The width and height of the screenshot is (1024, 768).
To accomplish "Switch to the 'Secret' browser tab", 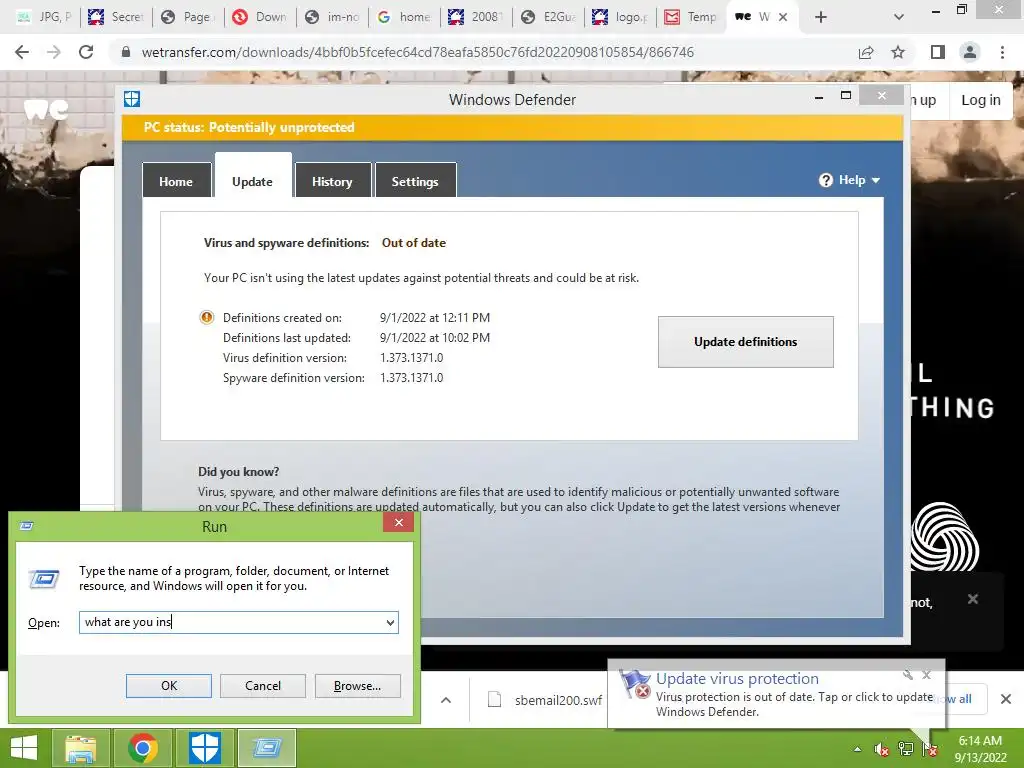I will click(x=116, y=17).
